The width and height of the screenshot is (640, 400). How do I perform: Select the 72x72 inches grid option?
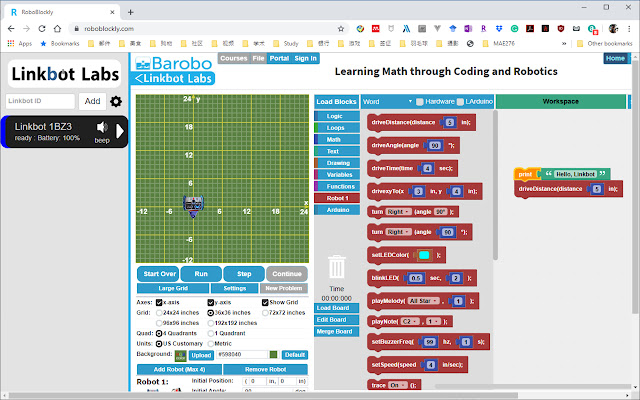(x=265, y=313)
